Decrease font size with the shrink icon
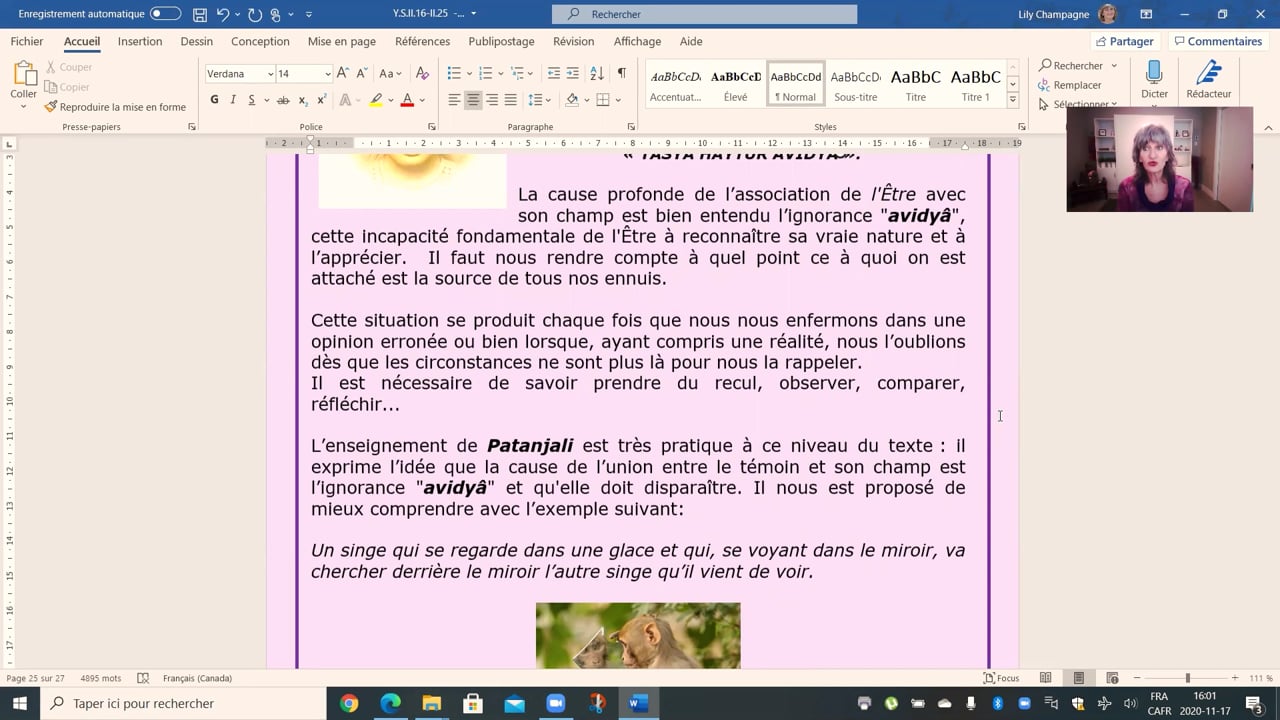 click(361, 73)
